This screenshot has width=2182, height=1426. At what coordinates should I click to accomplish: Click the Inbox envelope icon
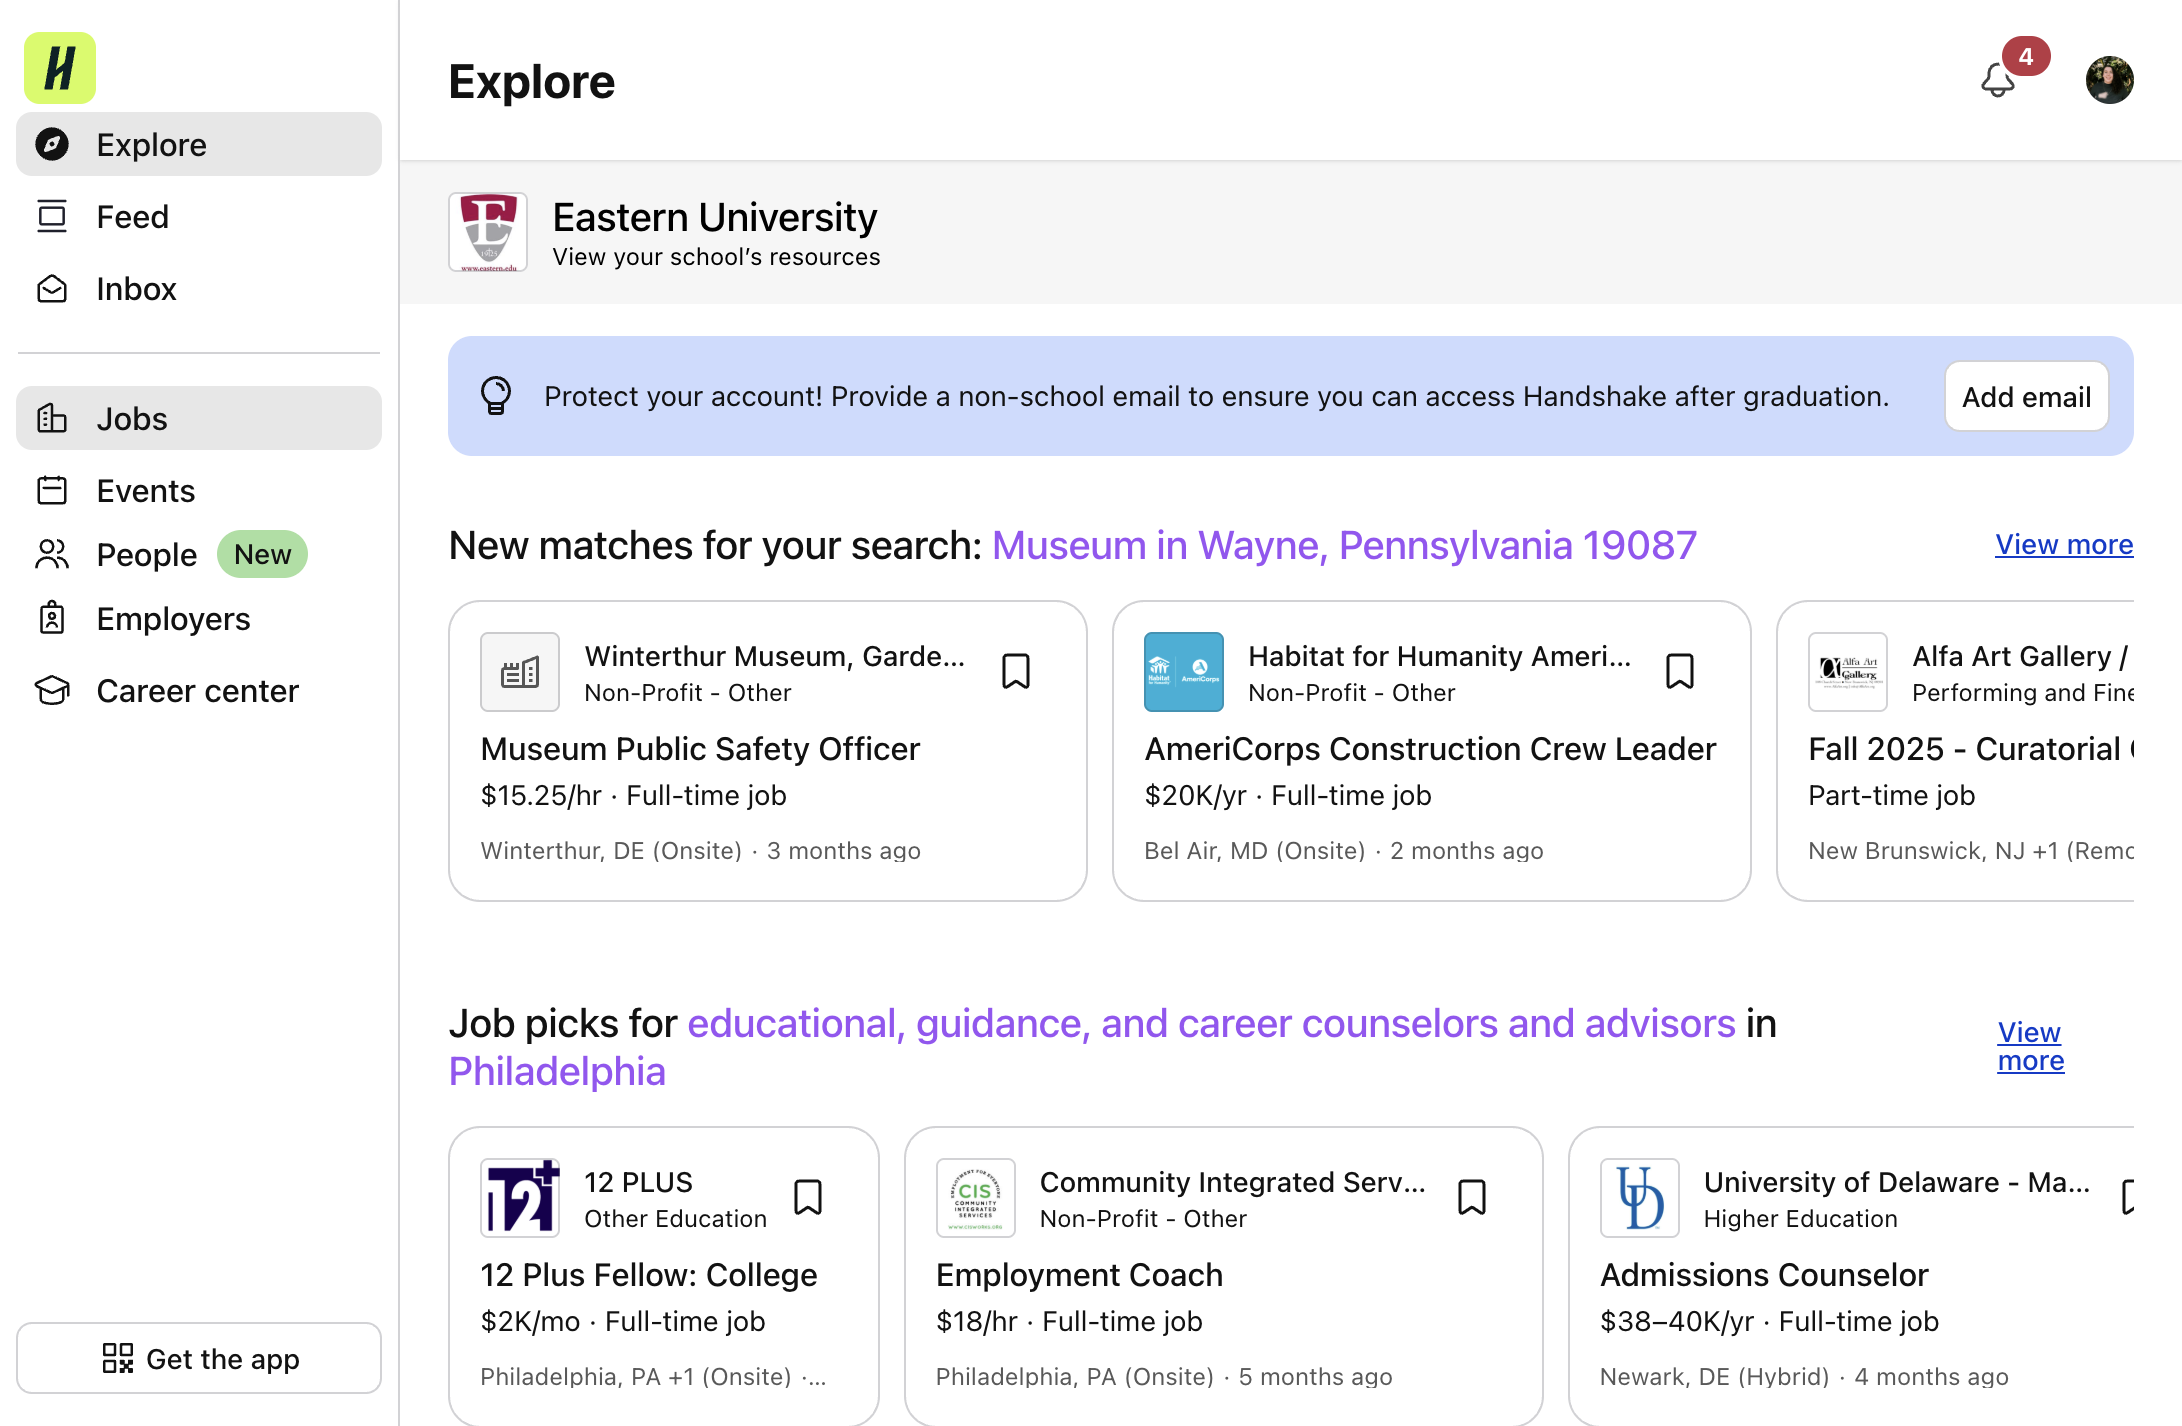tap(52, 289)
